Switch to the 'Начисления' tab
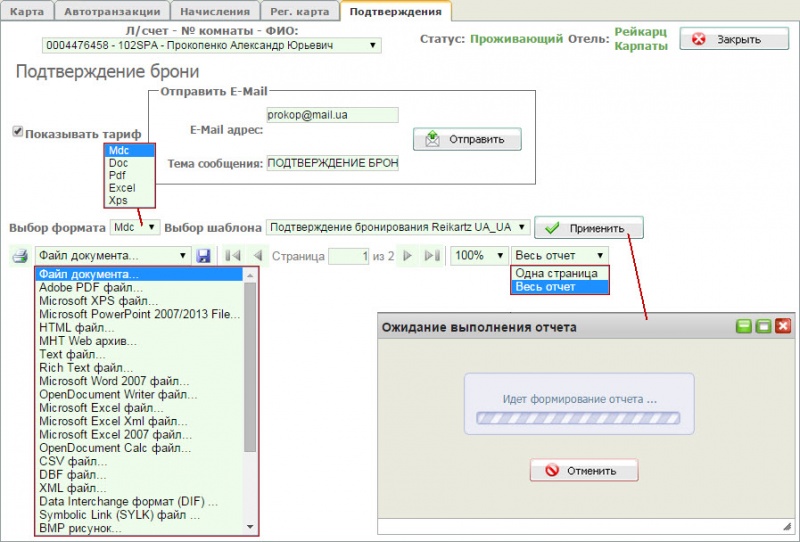The image size is (800, 542). click(216, 11)
